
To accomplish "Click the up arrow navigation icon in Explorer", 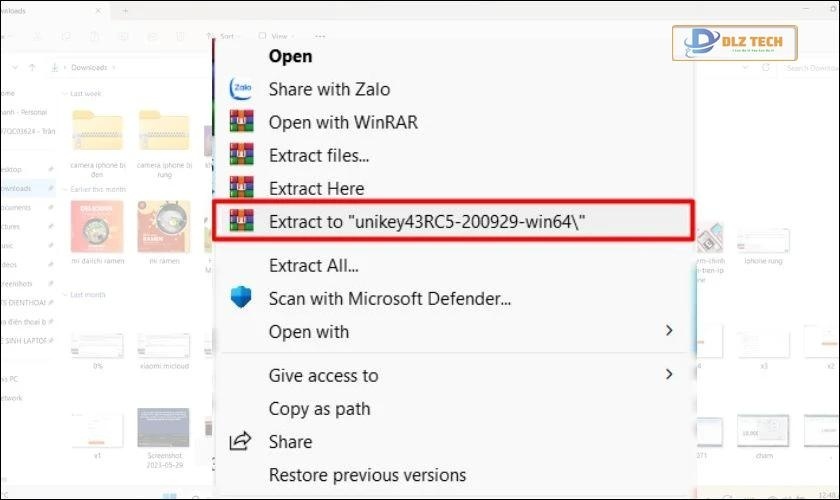I will [32, 68].
